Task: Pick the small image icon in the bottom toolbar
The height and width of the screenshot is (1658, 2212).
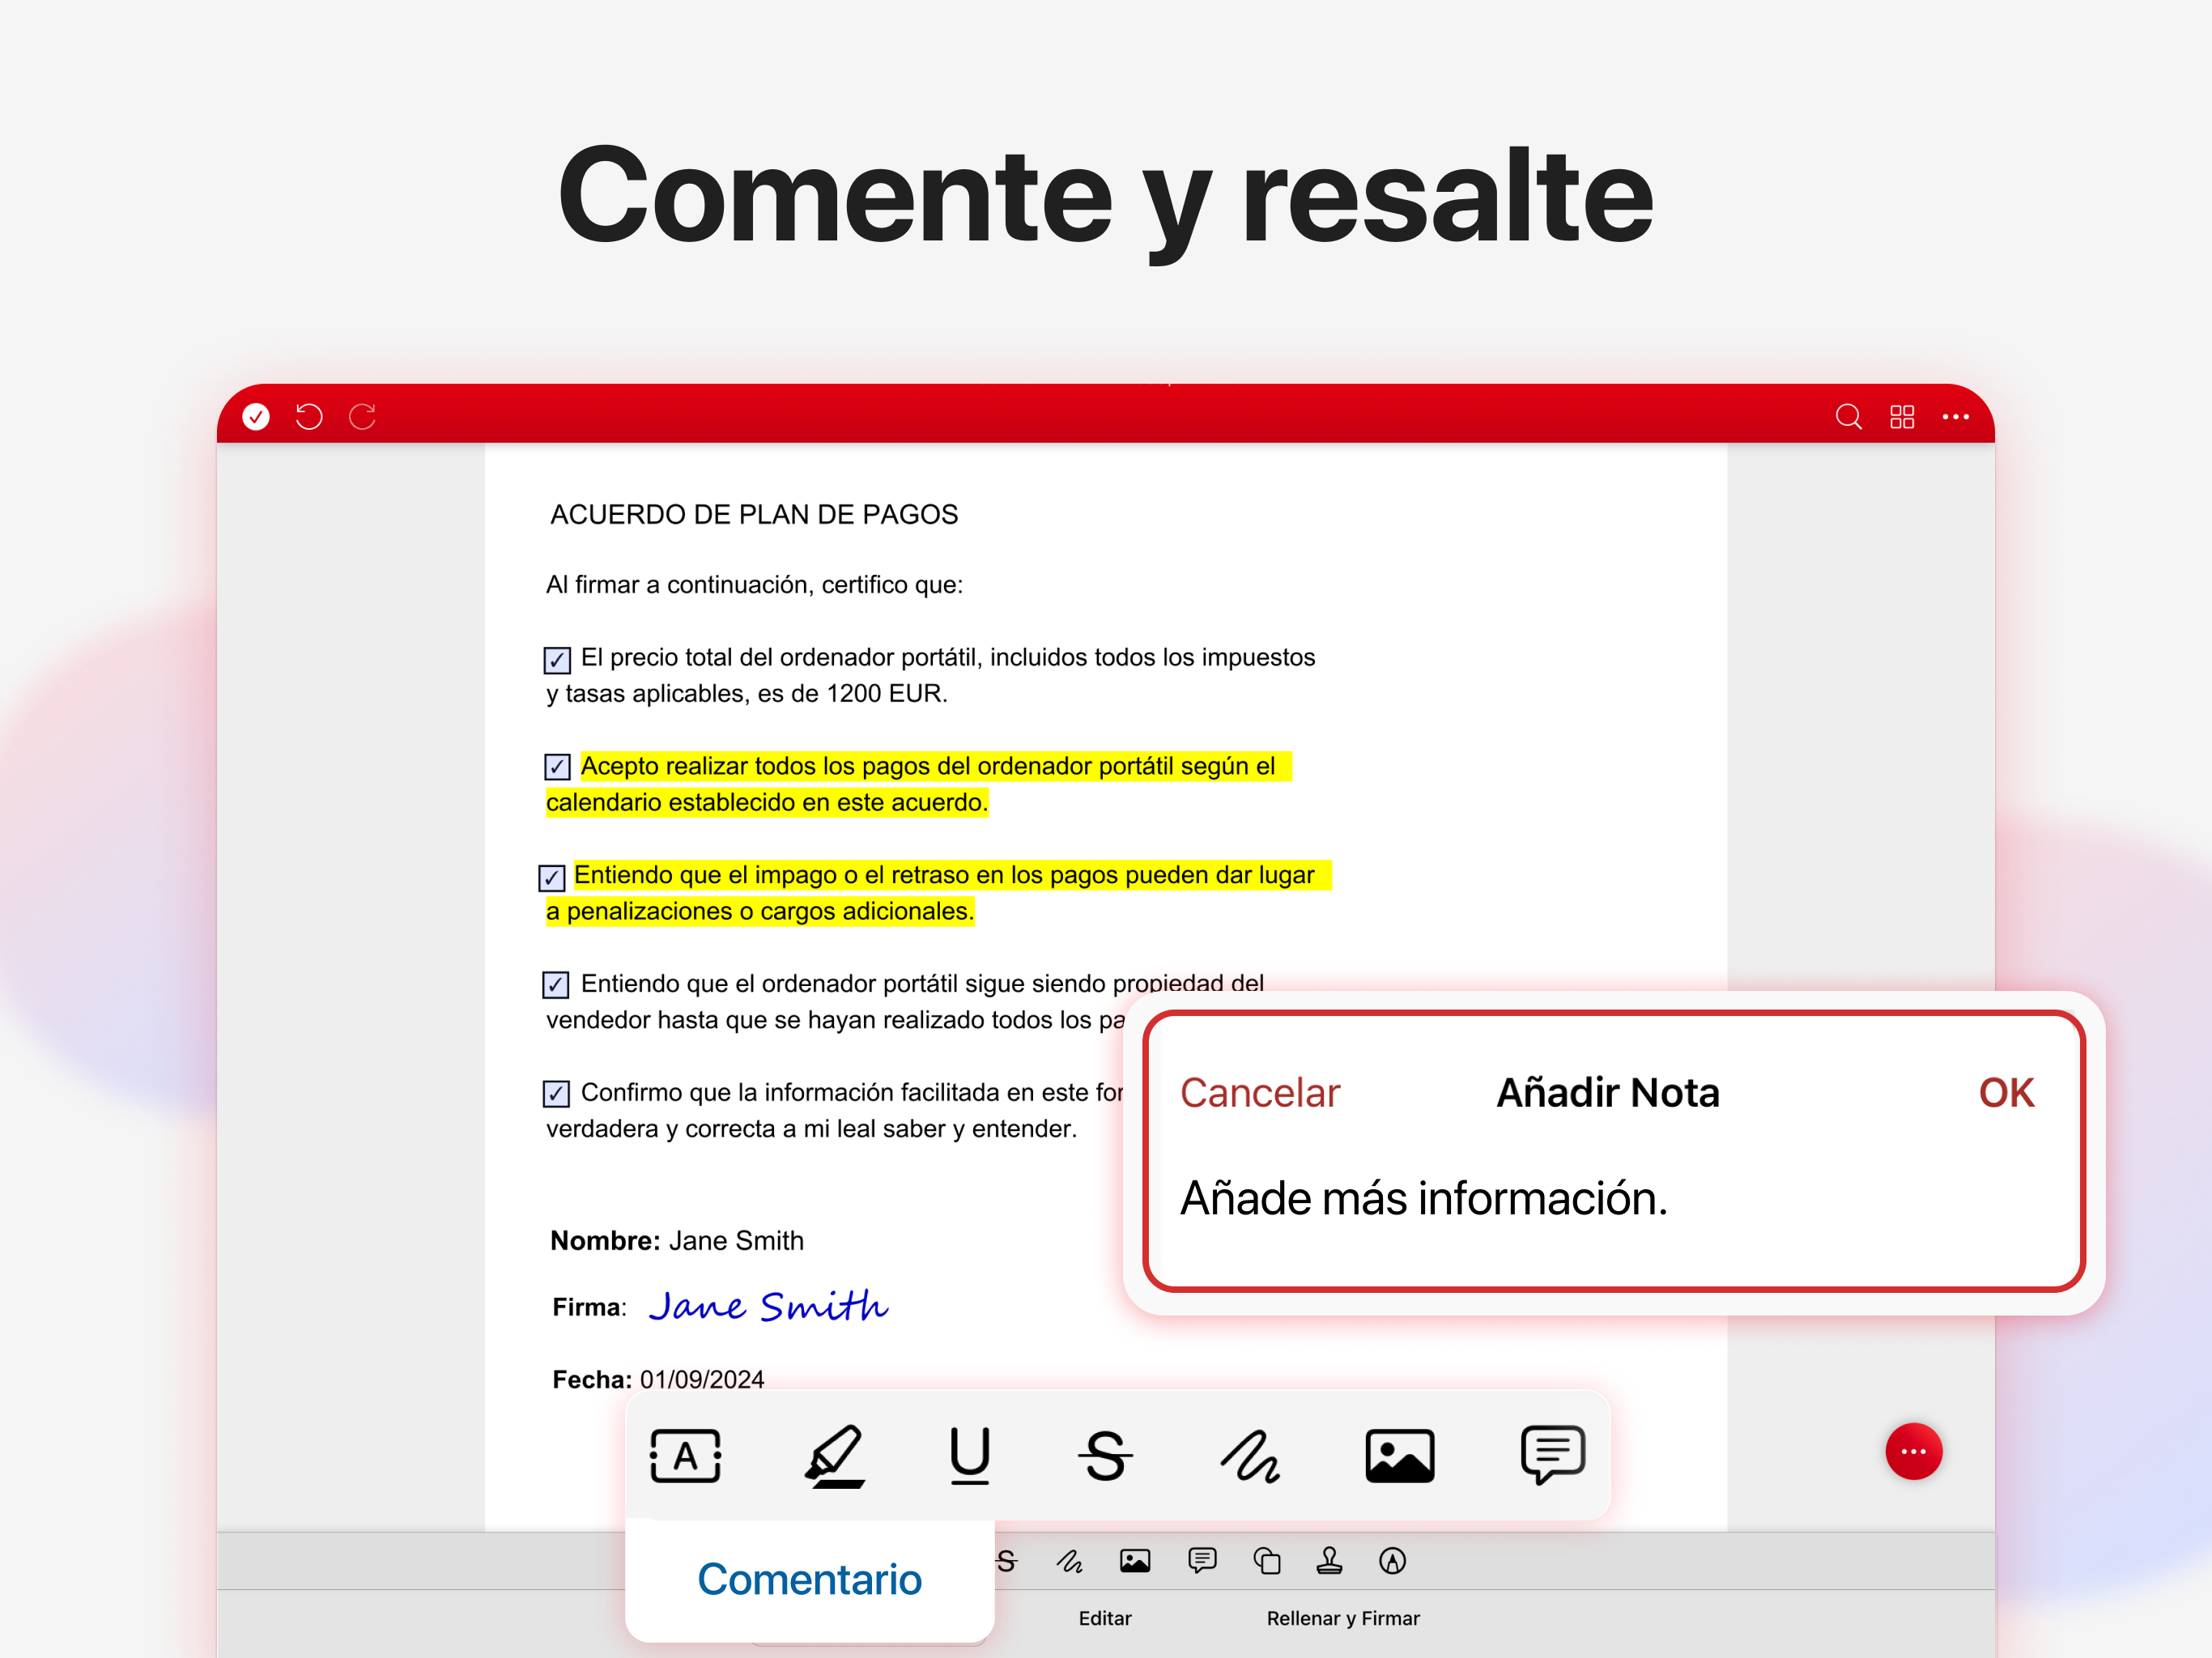Action: [1135, 1561]
